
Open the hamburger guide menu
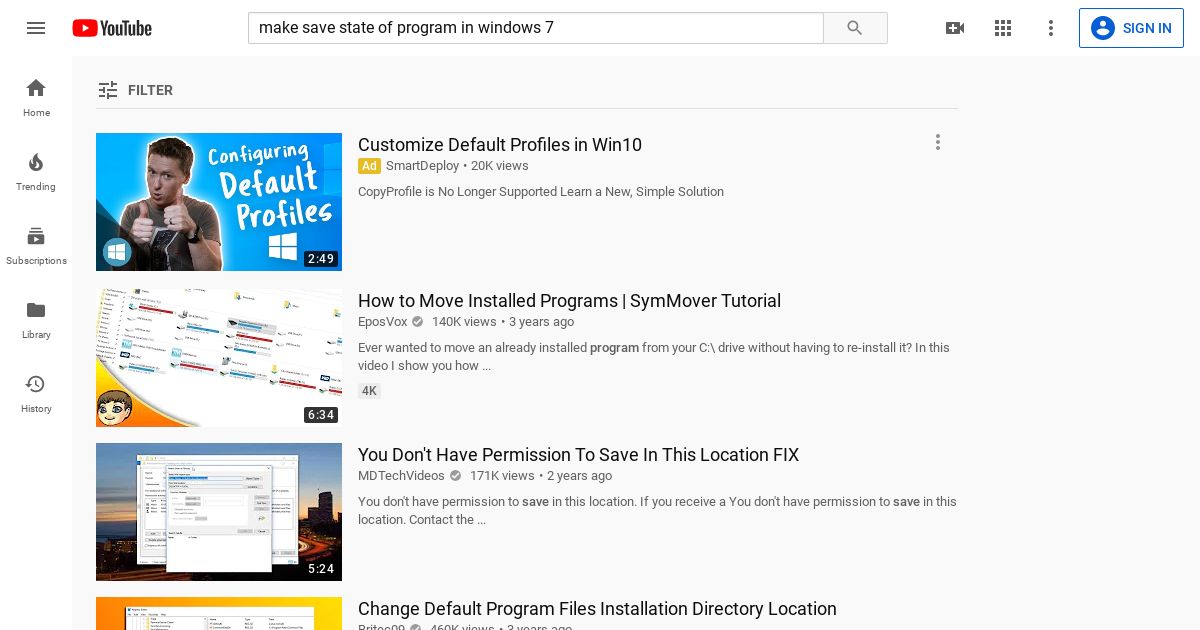pyautogui.click(x=36, y=28)
